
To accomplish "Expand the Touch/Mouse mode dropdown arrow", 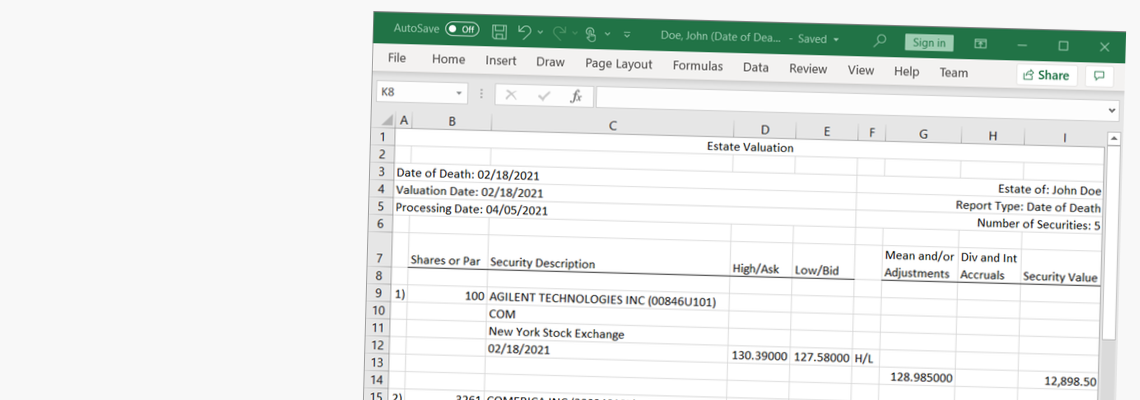I will tap(607, 34).
